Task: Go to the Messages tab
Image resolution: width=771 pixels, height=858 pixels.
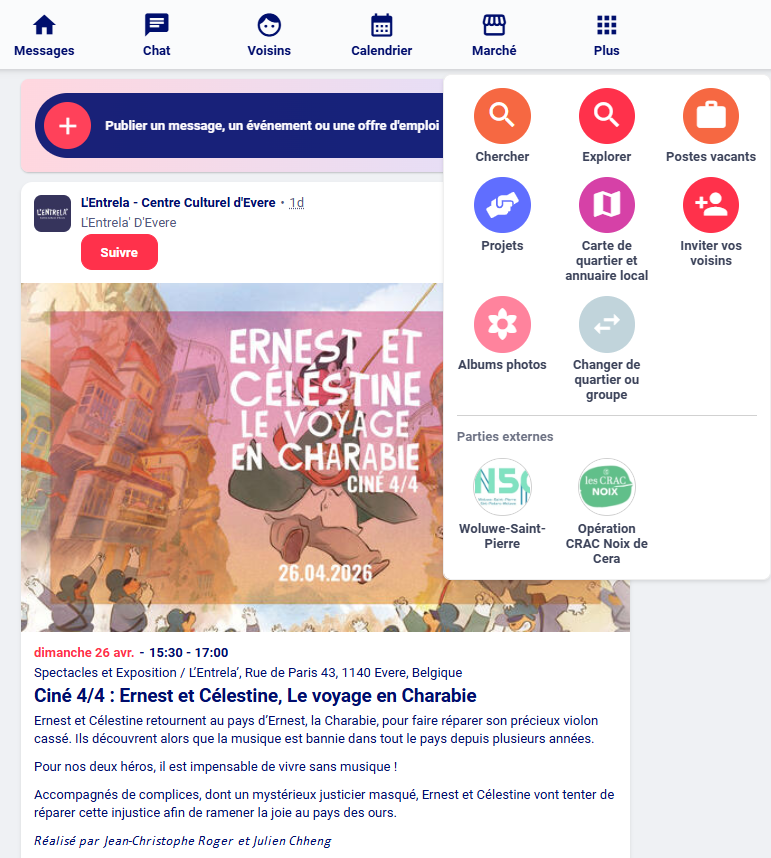Action: pyautogui.click(x=44, y=35)
